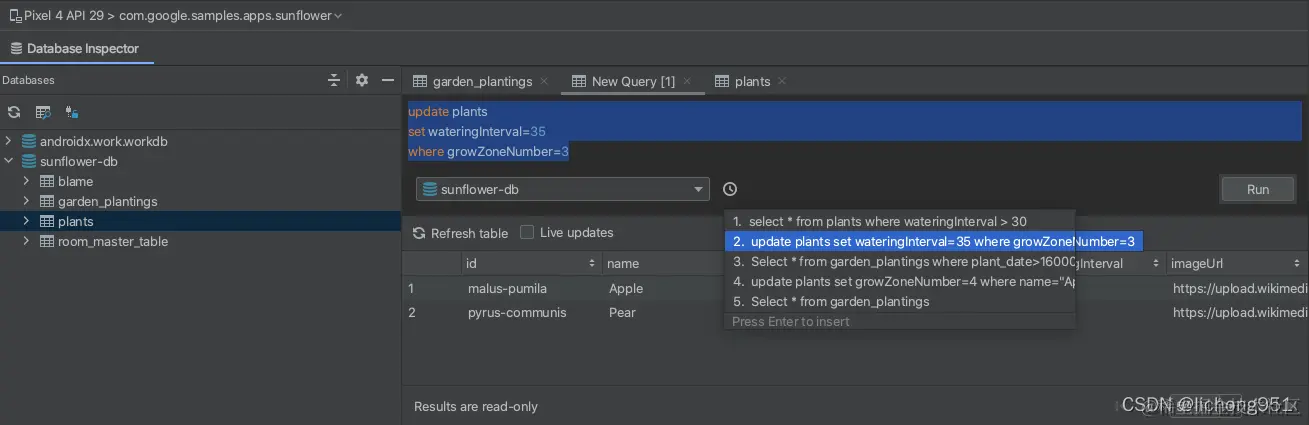Select the garden_plantings table in tree
The width and height of the screenshot is (1309, 425).
(108, 201)
